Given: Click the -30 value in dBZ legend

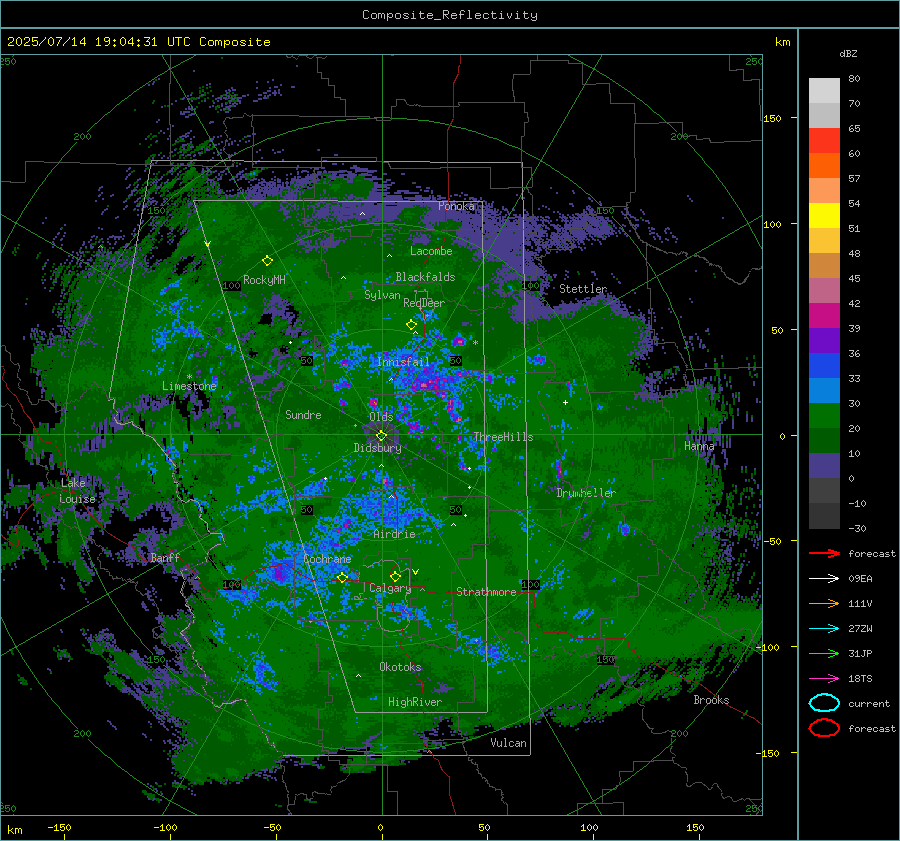Looking at the screenshot, I should (857, 528).
